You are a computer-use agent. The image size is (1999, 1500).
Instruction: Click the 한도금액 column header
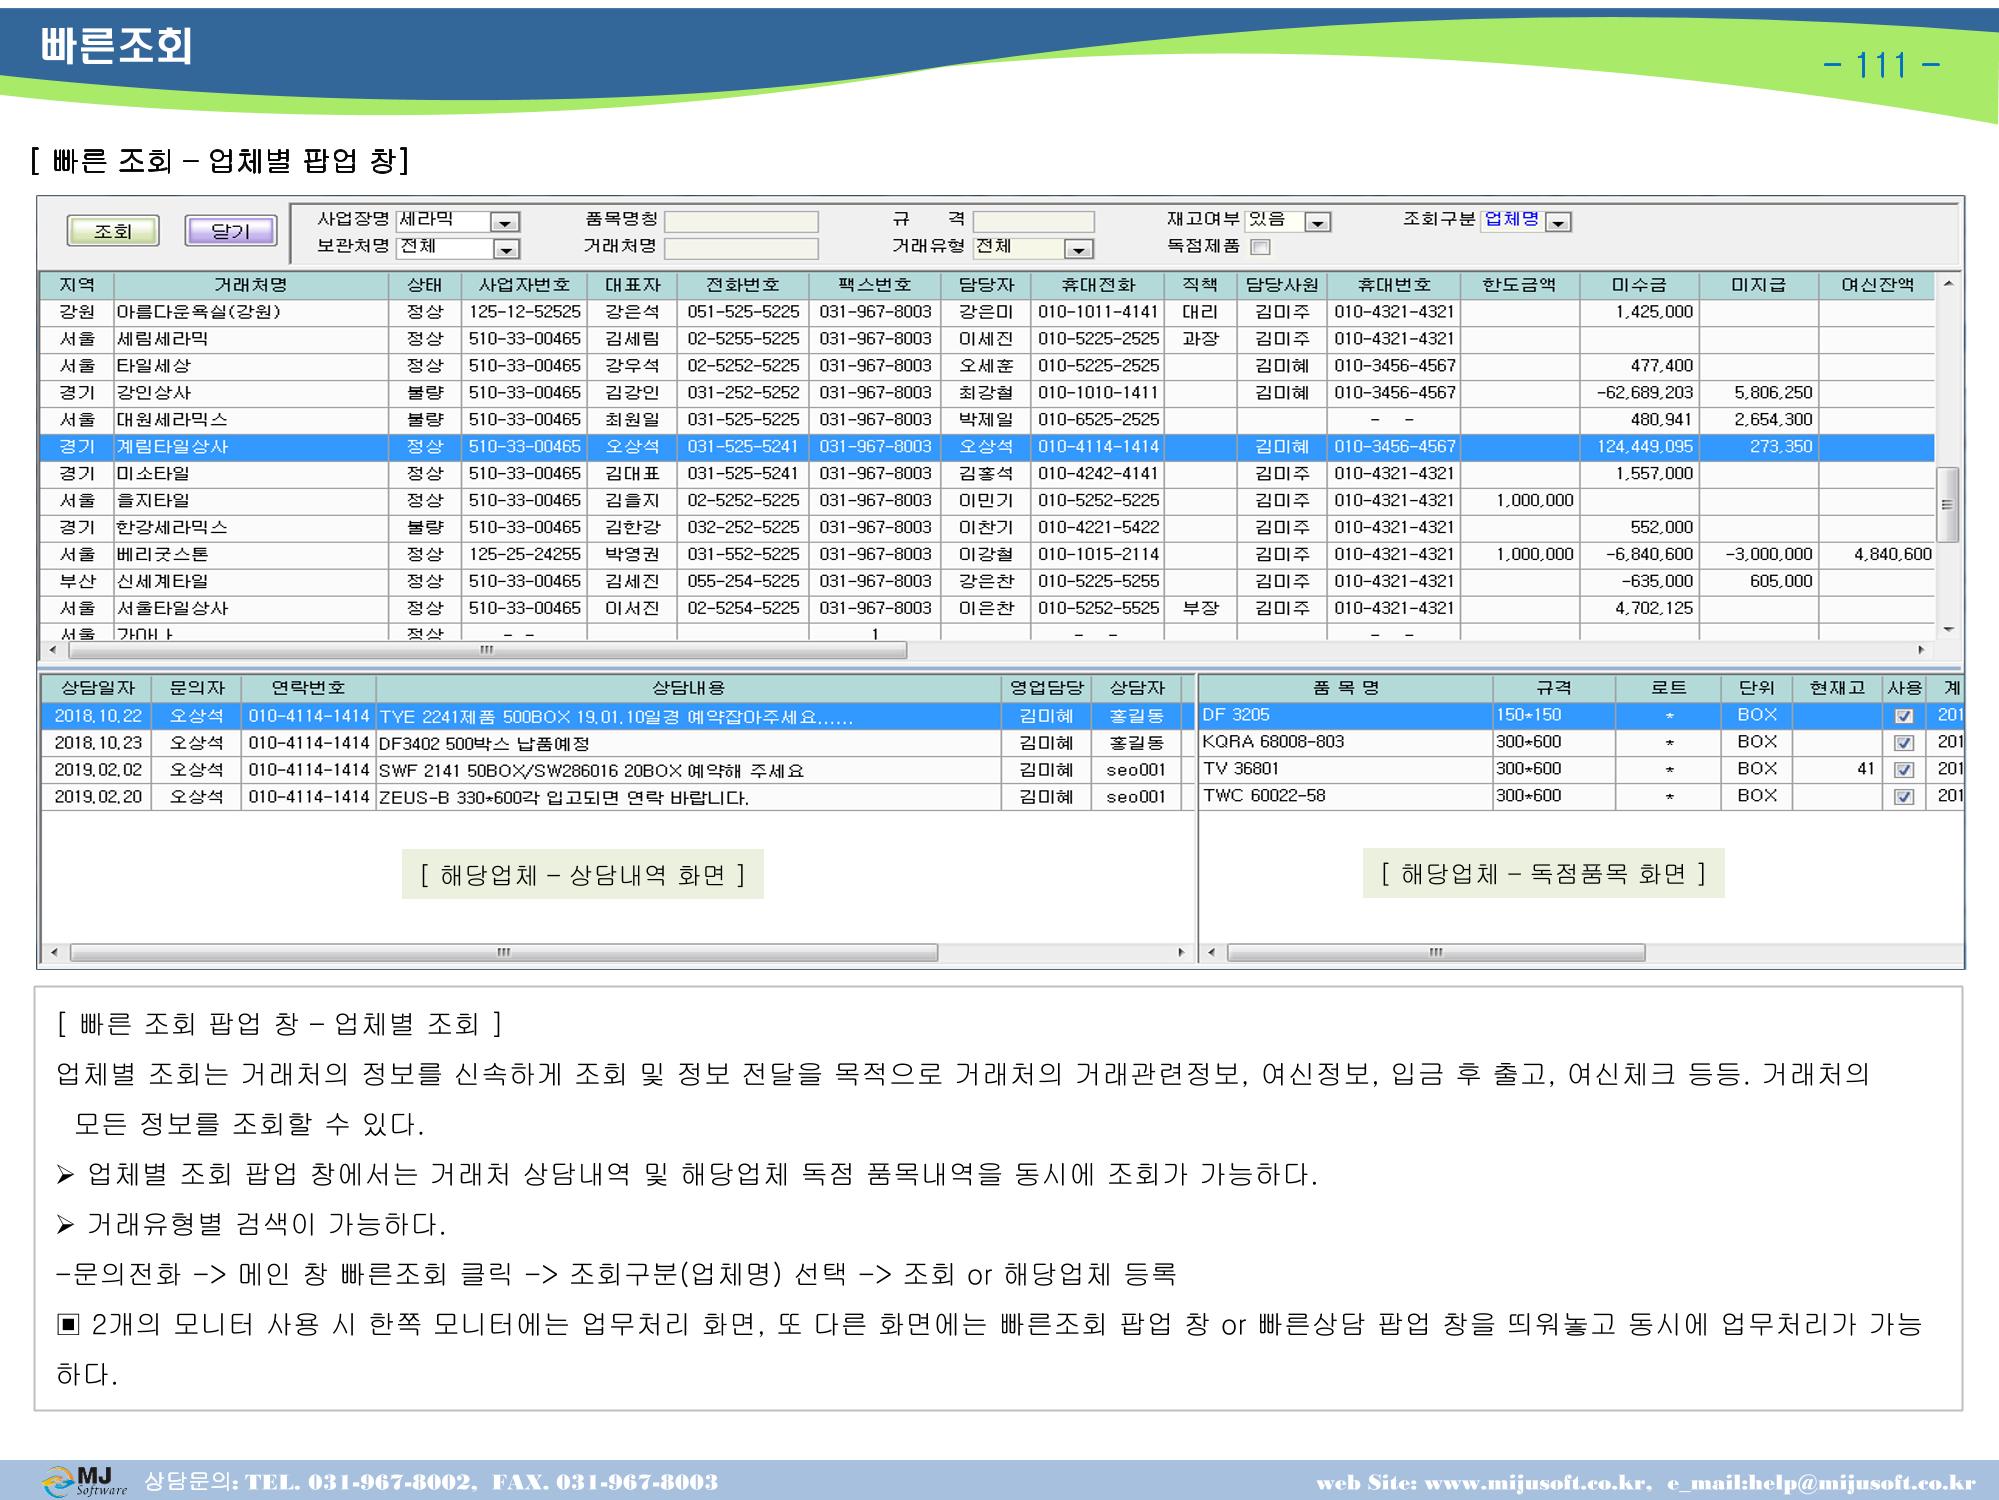(1519, 285)
